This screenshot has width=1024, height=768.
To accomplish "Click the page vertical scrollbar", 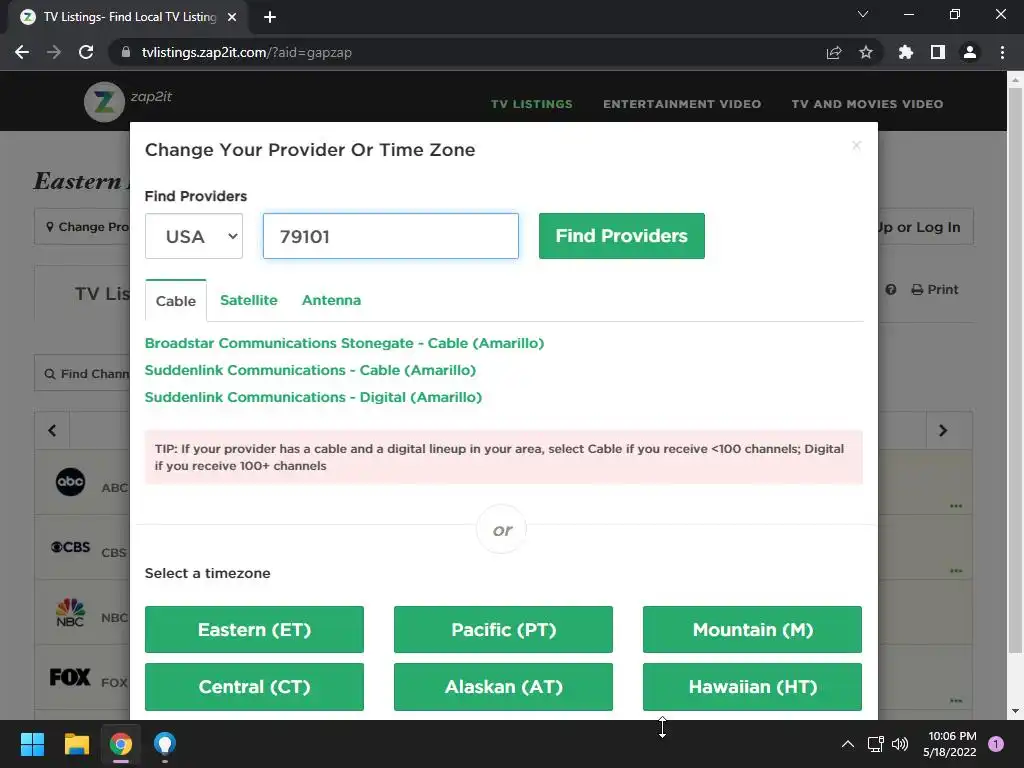I will 1015,369.
